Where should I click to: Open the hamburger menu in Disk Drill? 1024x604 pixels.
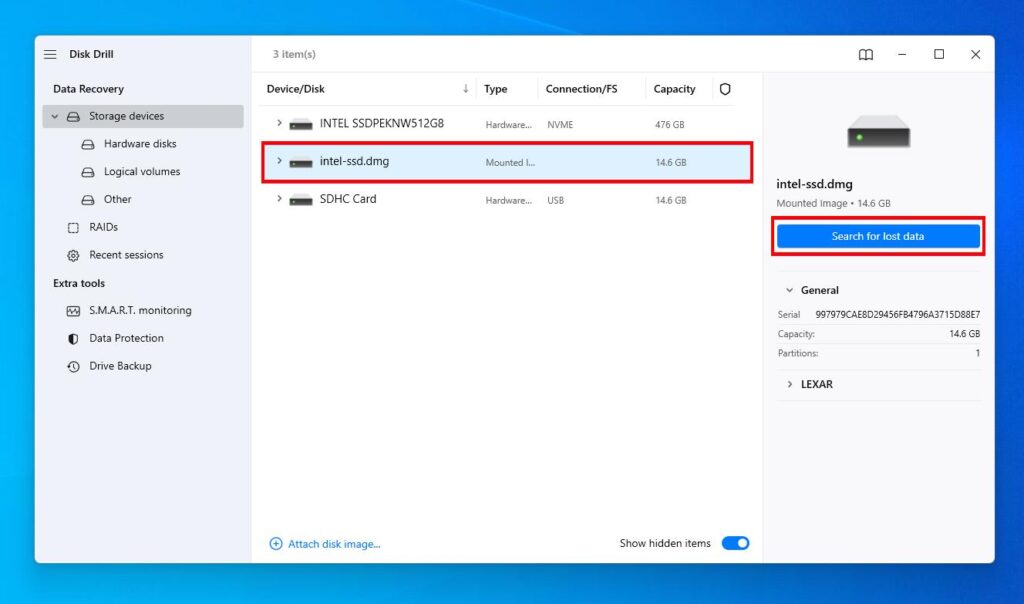(50, 54)
